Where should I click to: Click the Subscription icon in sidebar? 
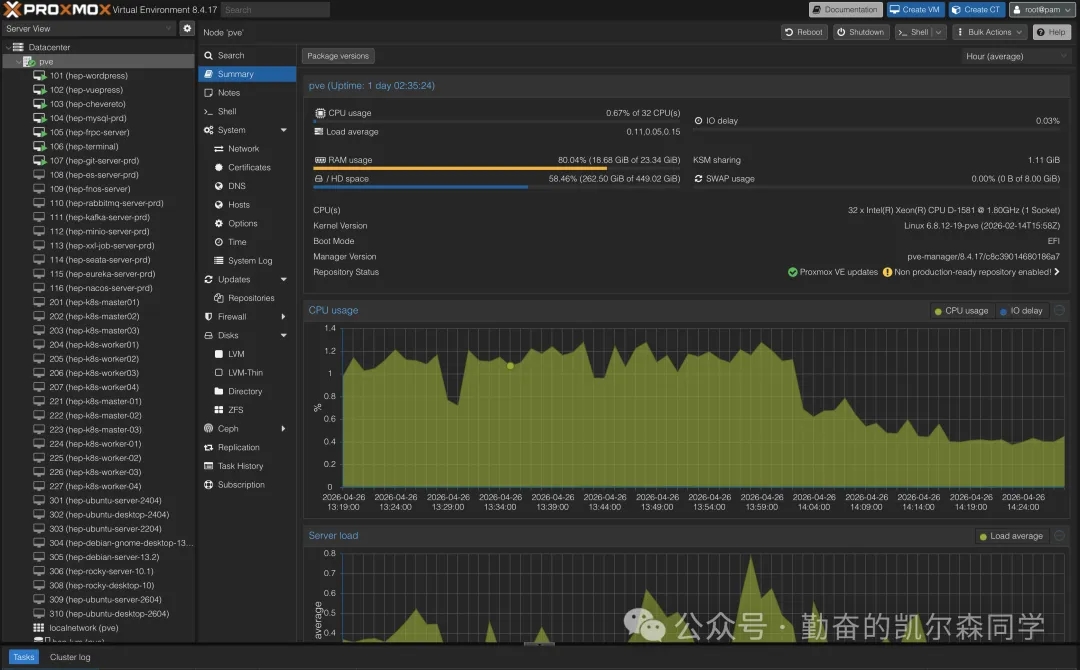(208, 485)
